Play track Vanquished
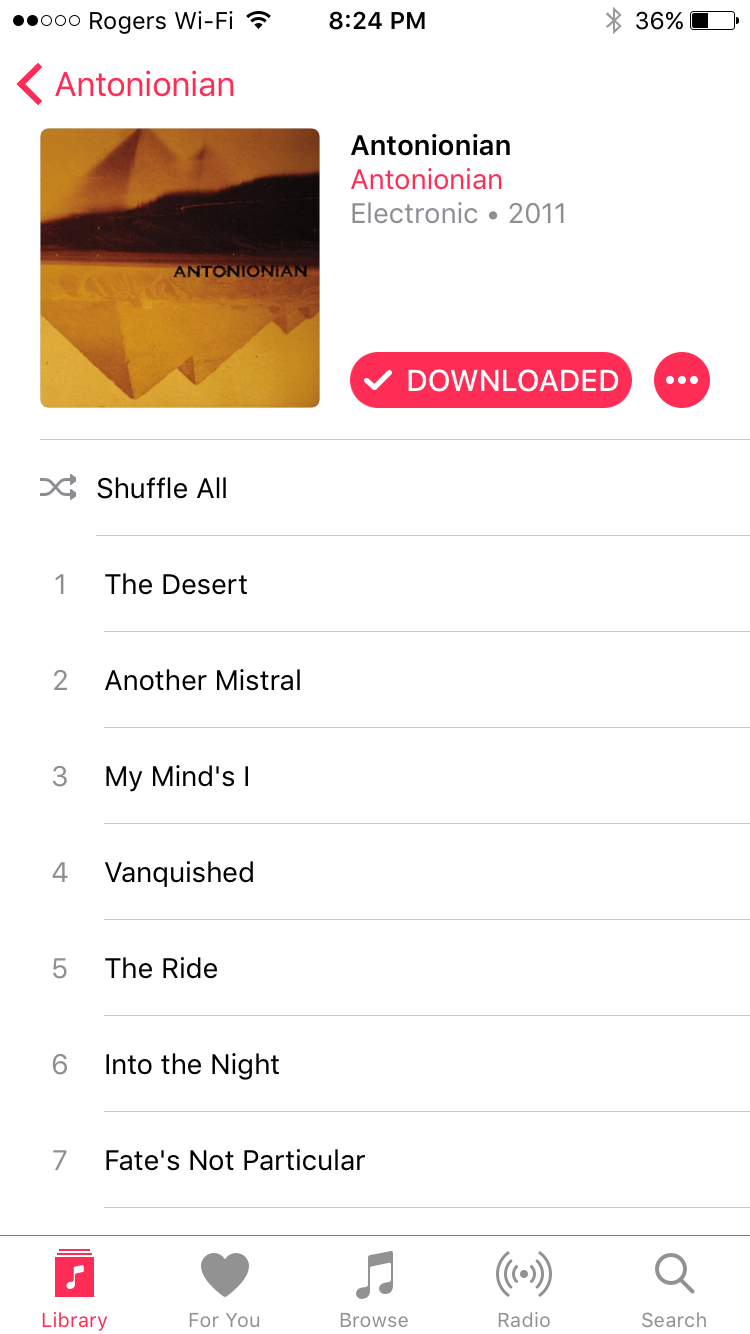The width and height of the screenshot is (750, 1334). (x=395, y=872)
